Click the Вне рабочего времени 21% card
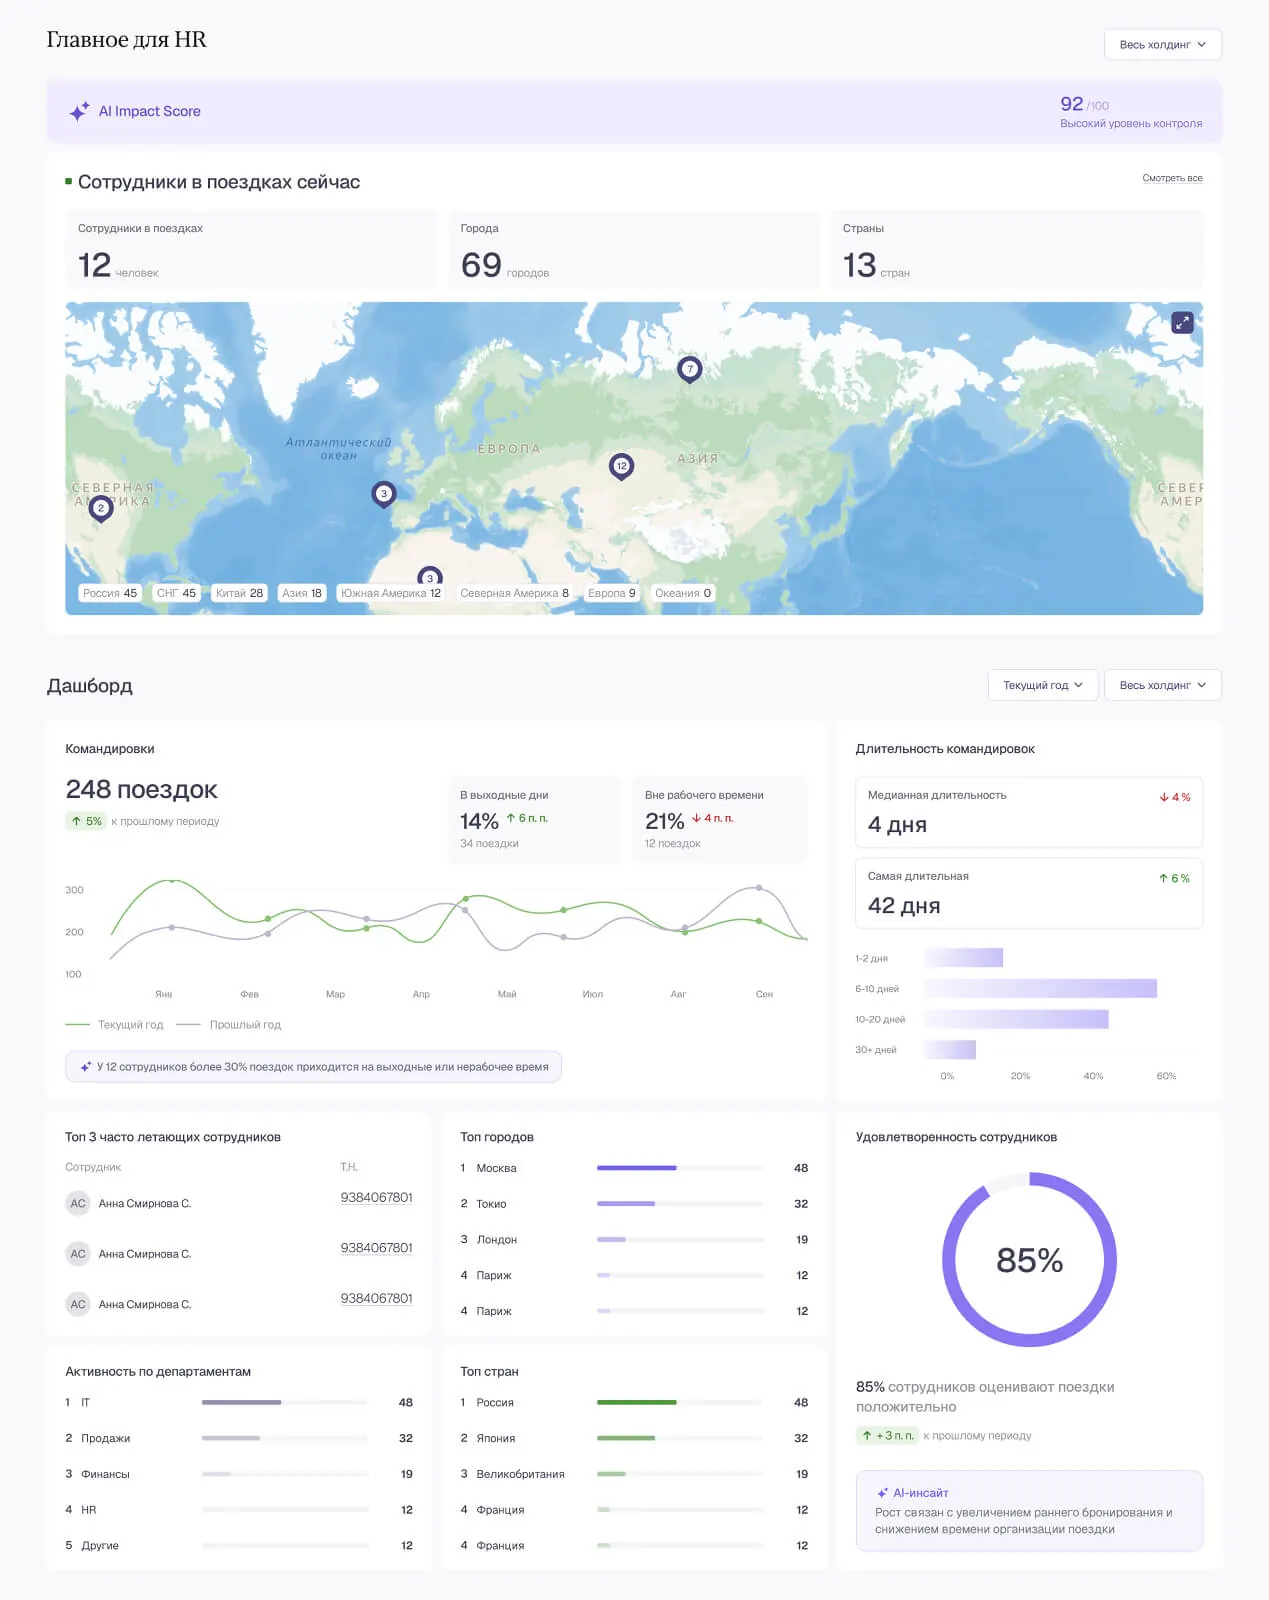Screen dimensions: 1269x1600 720,820
